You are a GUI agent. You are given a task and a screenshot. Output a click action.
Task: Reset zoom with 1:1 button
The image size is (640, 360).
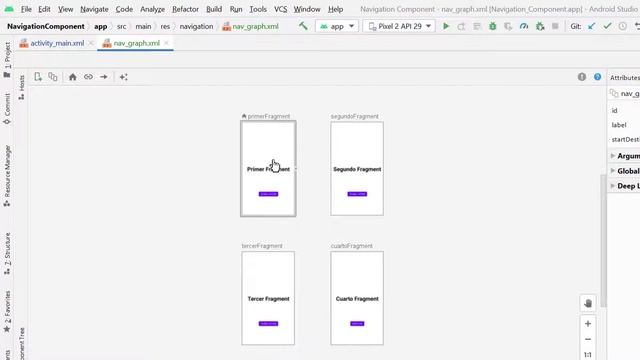[x=588, y=355]
